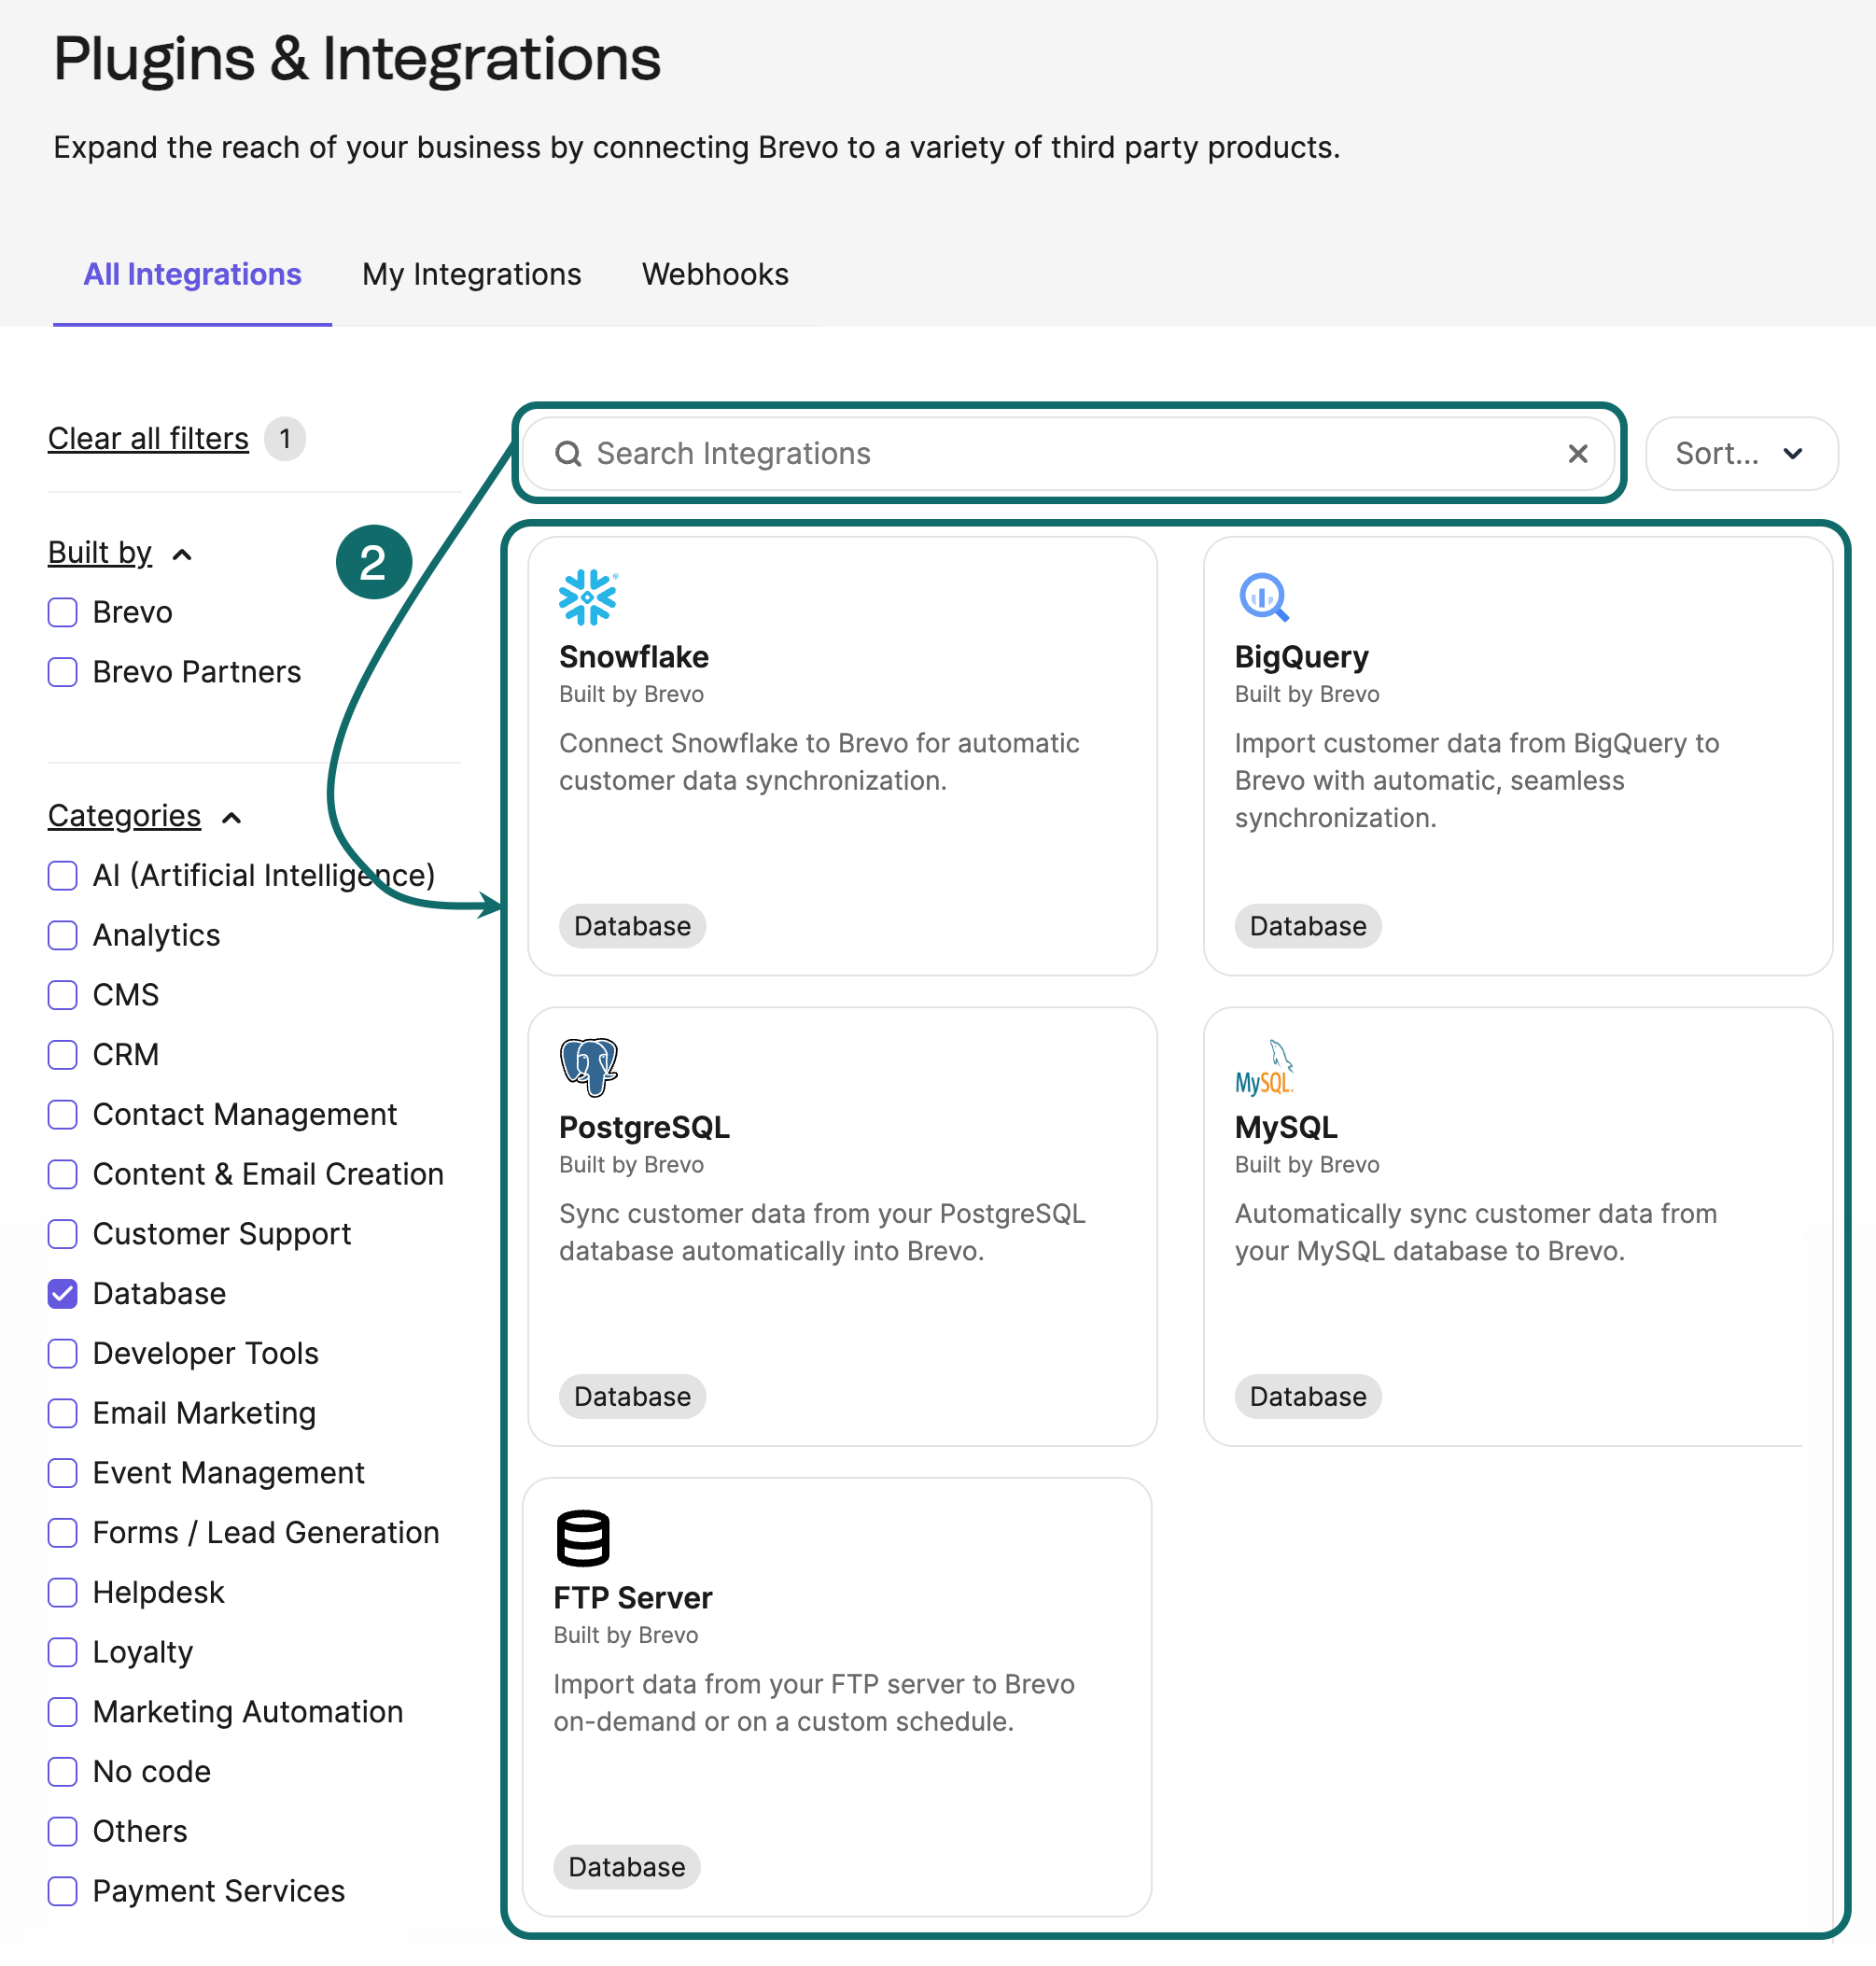Uncheck the Database category filter
Screen dimensions: 1876x1966
click(62, 1293)
